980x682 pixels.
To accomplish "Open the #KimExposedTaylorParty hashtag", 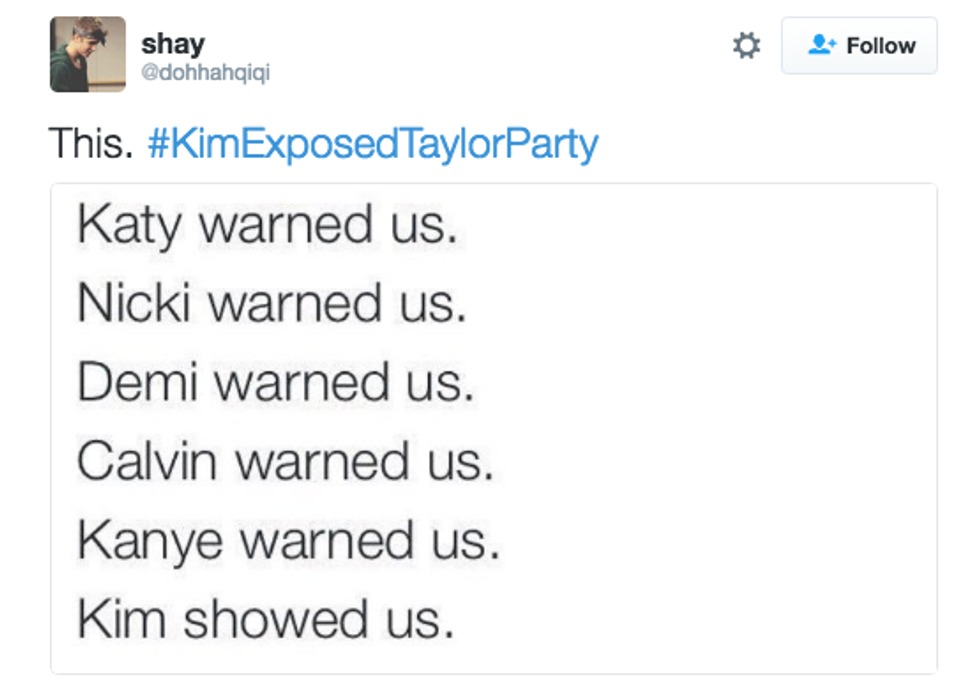I will click(372, 144).
